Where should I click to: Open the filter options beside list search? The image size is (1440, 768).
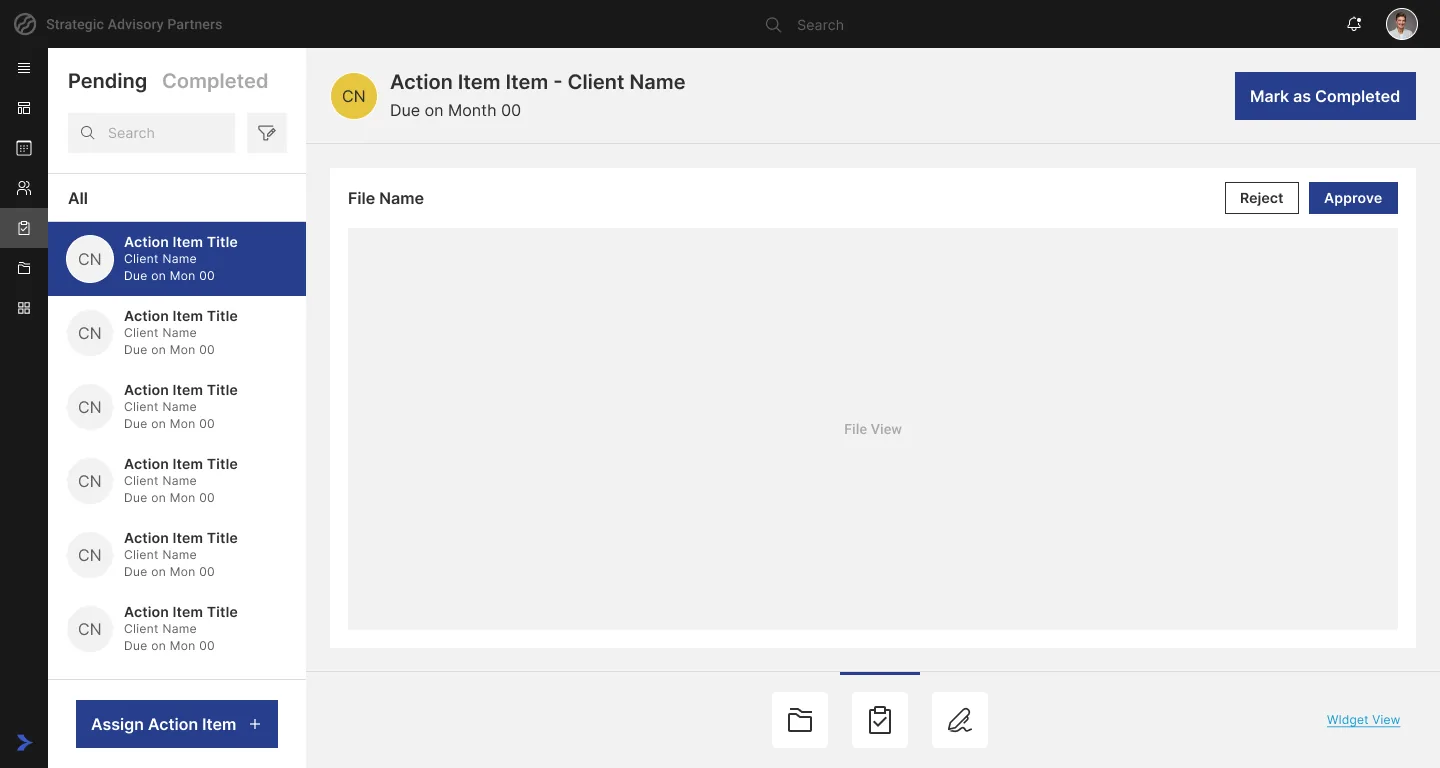pyautogui.click(x=267, y=133)
